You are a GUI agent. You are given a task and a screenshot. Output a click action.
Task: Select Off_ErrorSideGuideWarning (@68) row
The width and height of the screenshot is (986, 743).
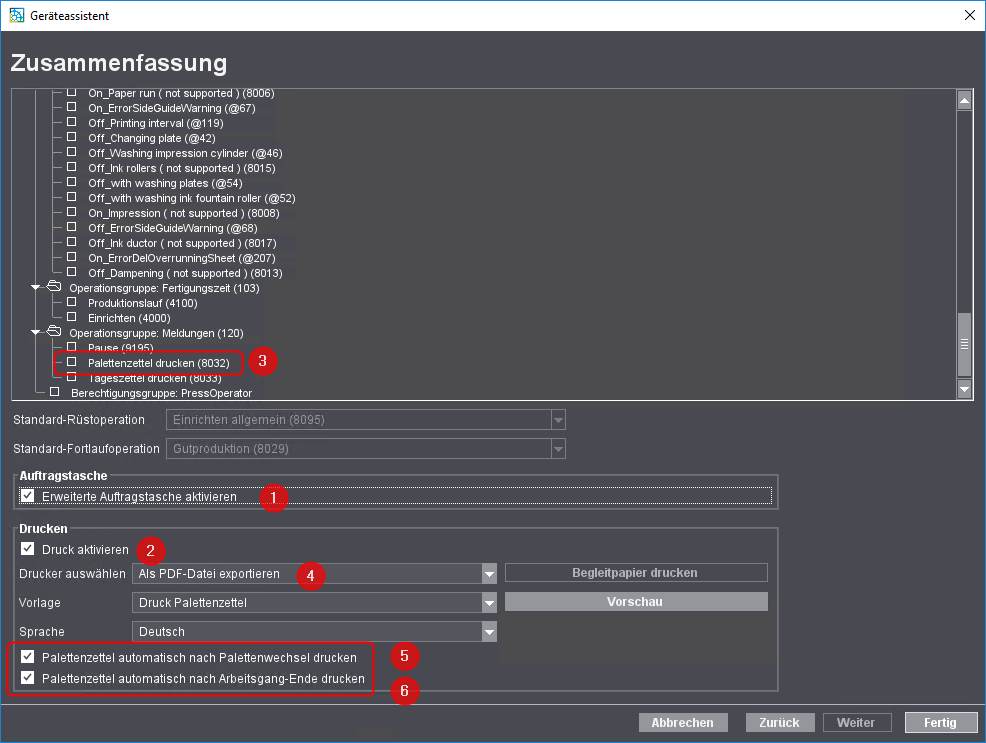pos(173,228)
